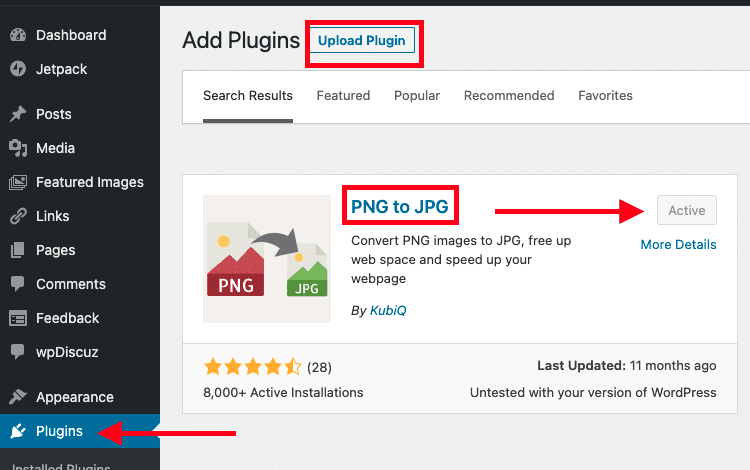
Task: Click the wpDiscuz chat icon
Action: pos(18,352)
